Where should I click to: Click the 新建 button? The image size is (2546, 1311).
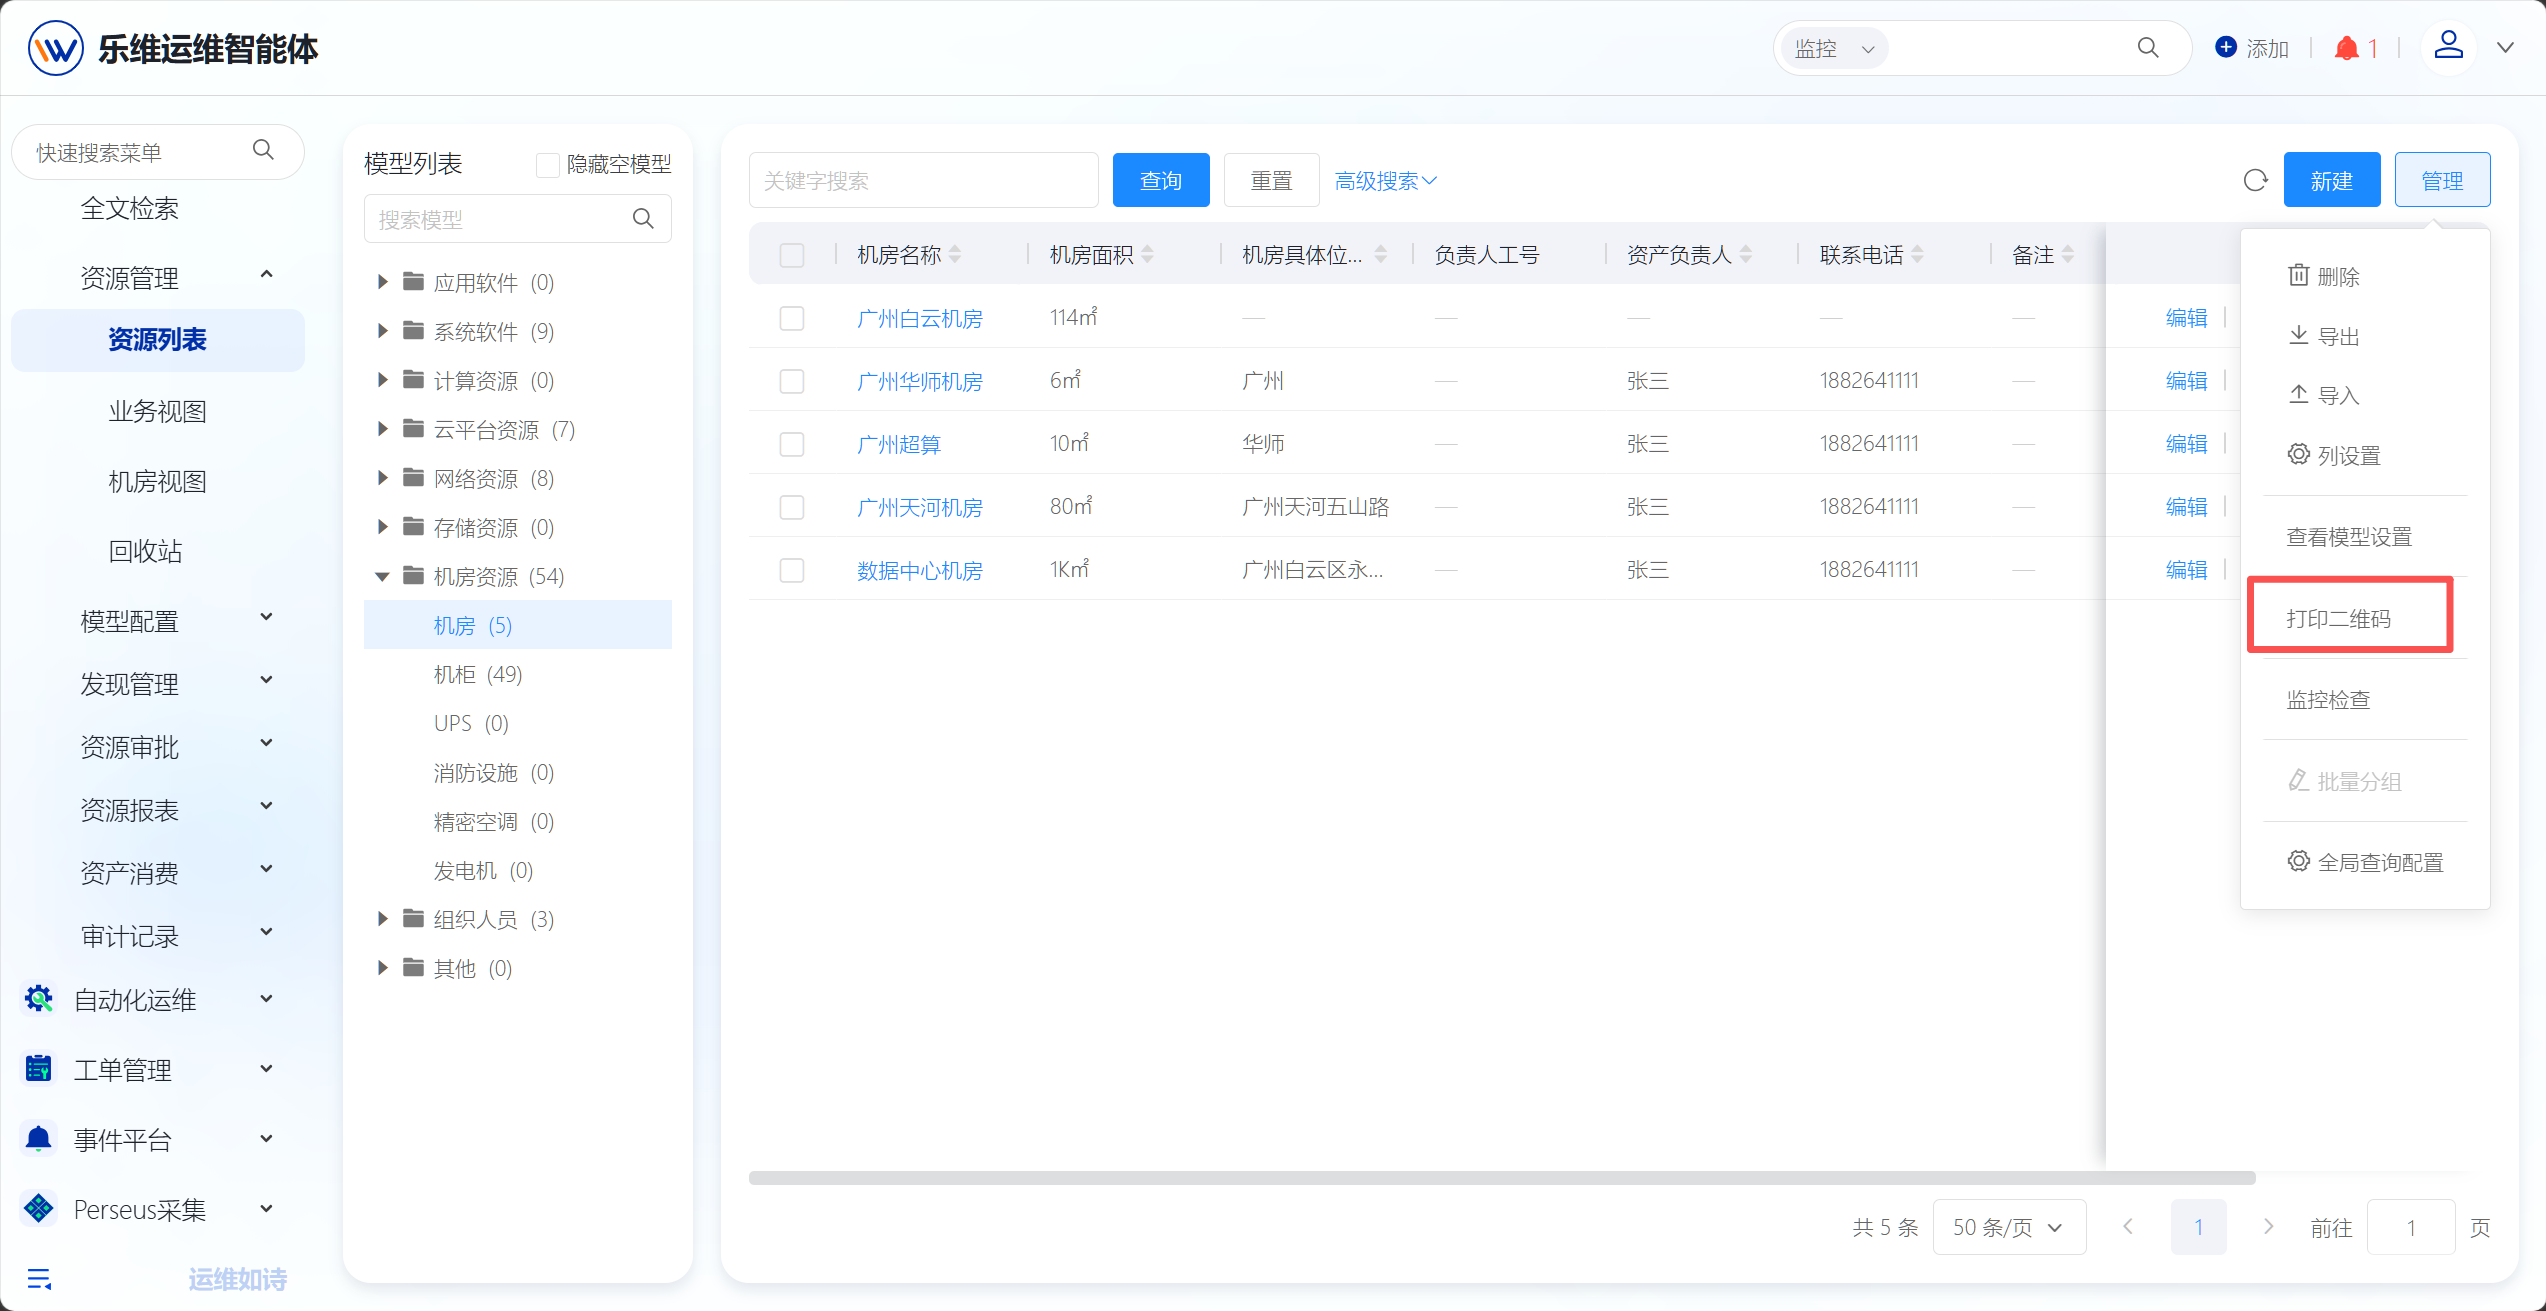2331,180
